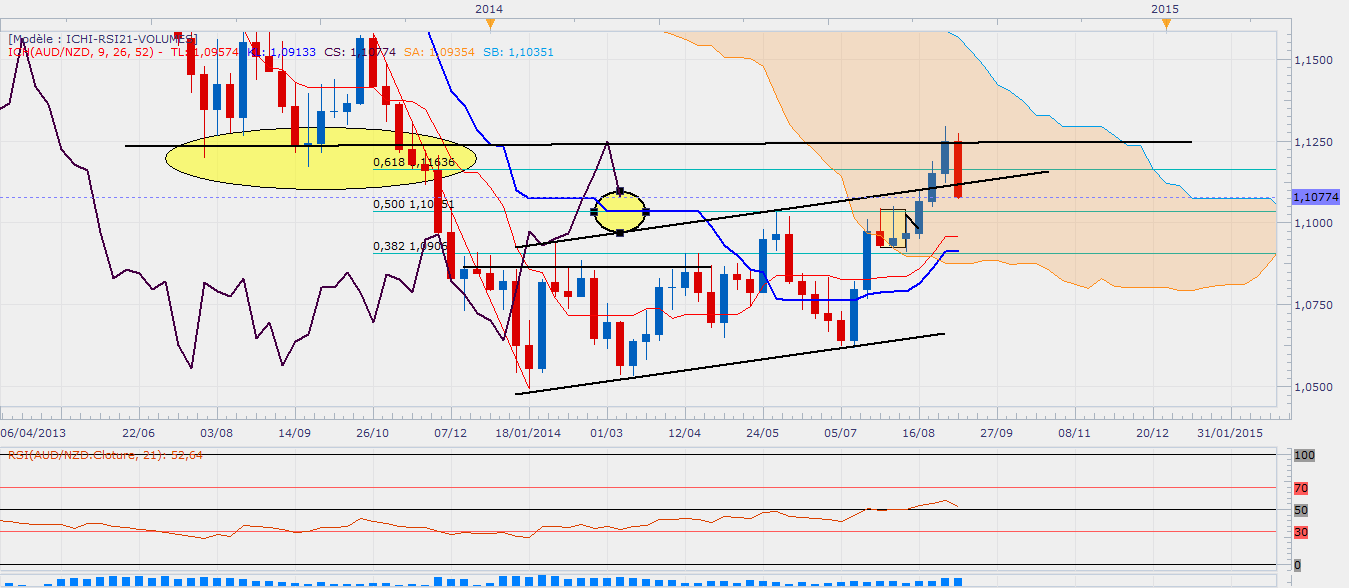Click the 2015 year text on top axis
The height and width of the screenshot is (588, 1349).
pyautogui.click(x=1164, y=8)
